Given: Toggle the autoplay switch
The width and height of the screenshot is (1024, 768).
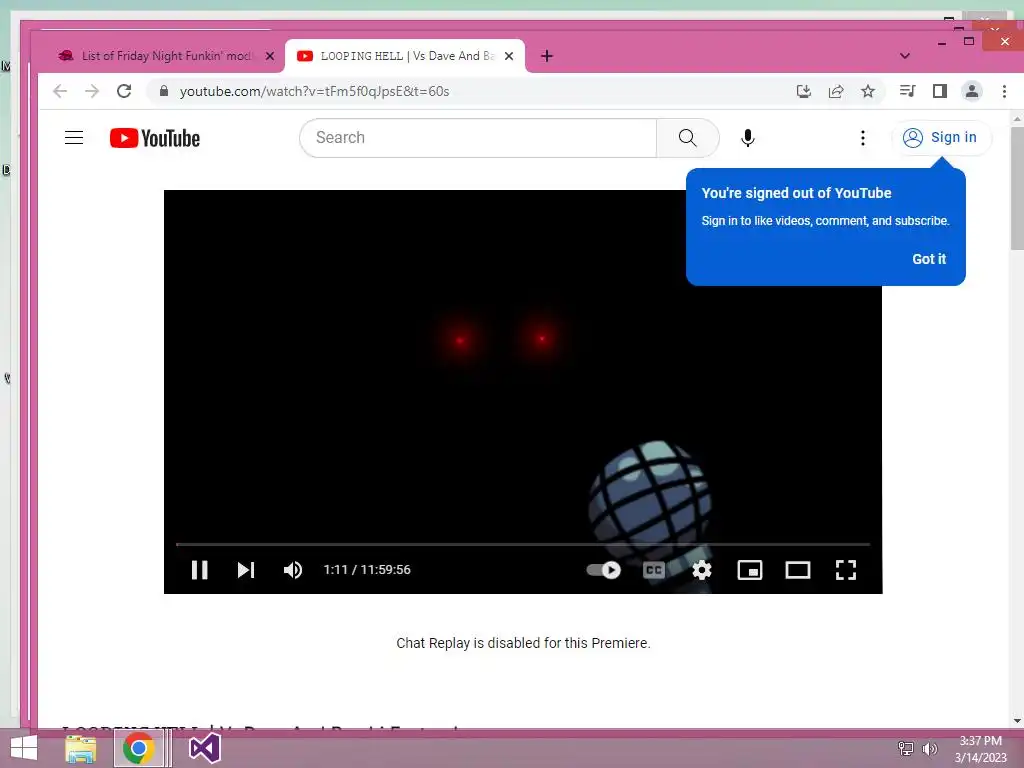Looking at the screenshot, I should coord(603,570).
